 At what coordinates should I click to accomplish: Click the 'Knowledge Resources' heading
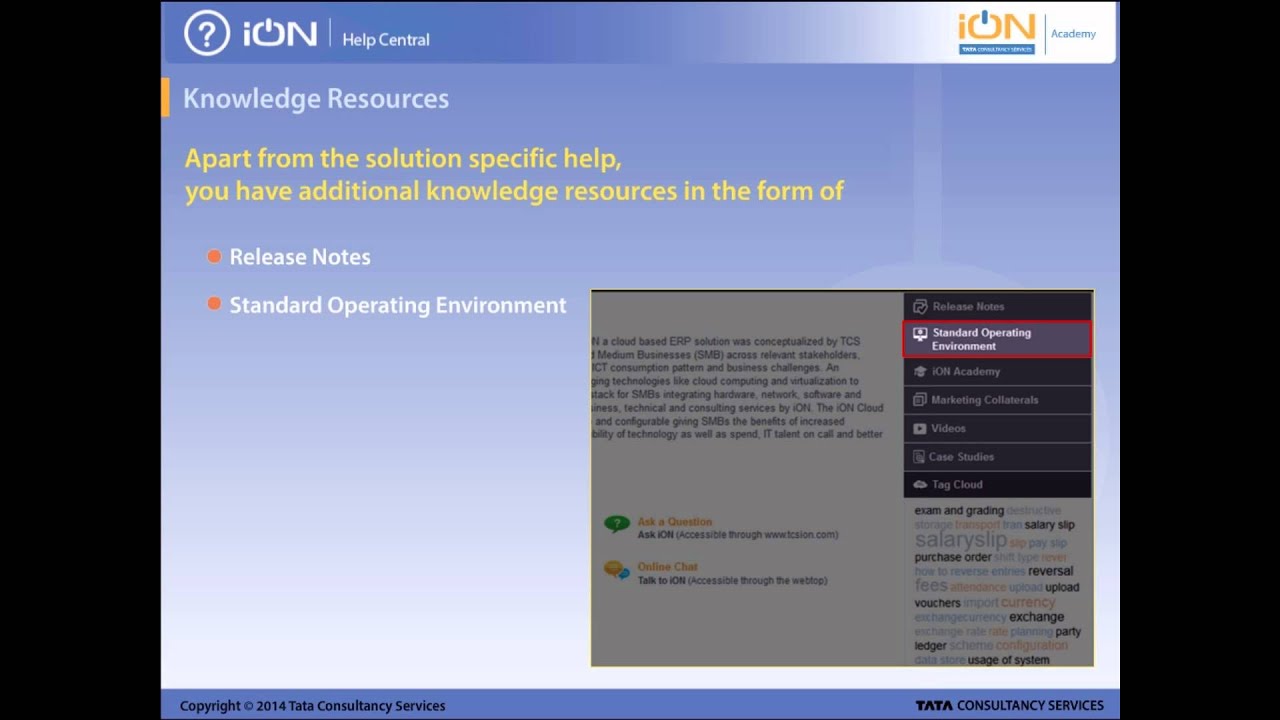(x=316, y=98)
